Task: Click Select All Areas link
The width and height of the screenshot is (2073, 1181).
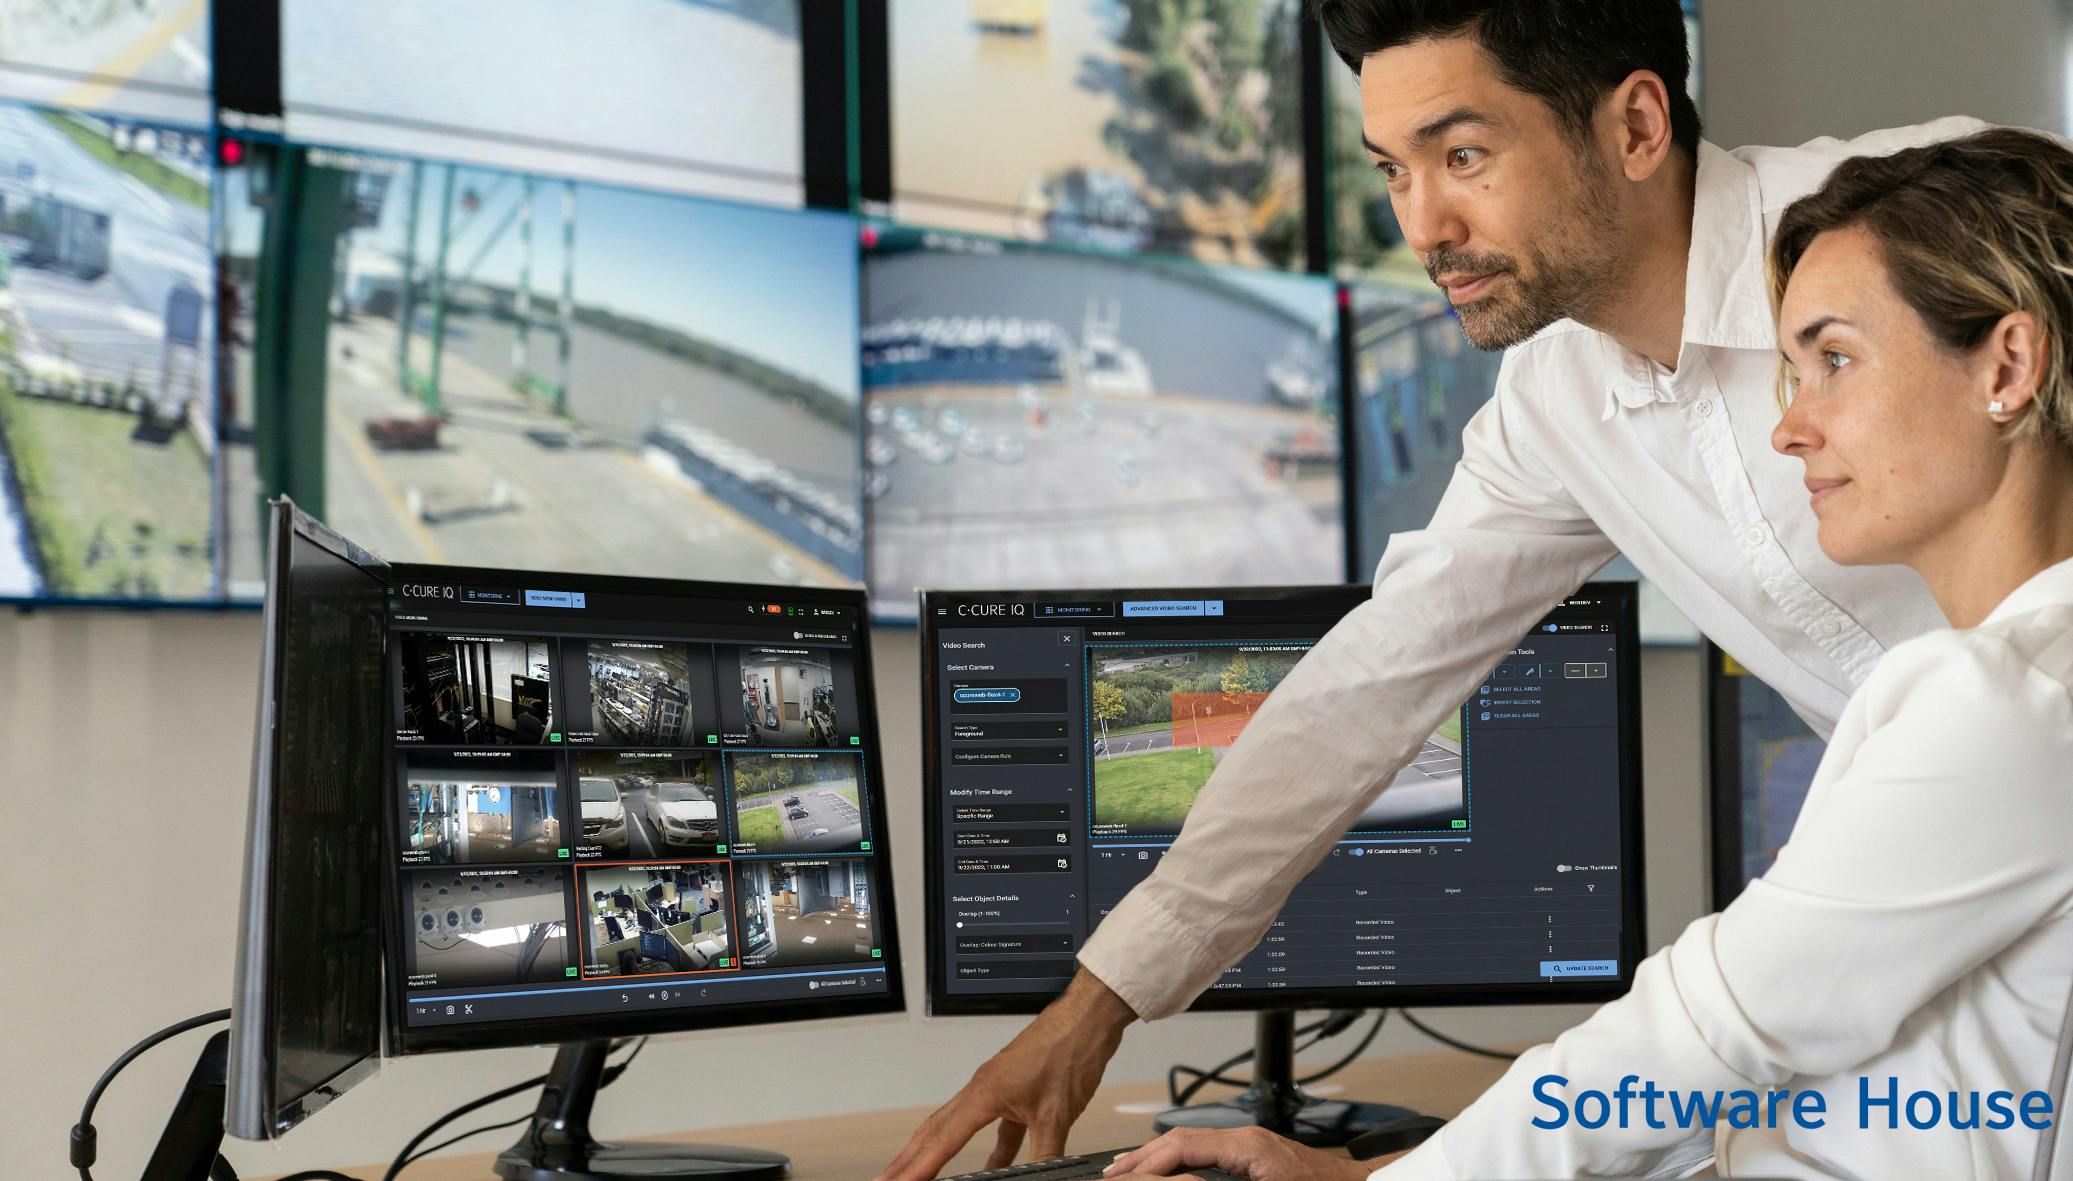Action: (x=1516, y=689)
